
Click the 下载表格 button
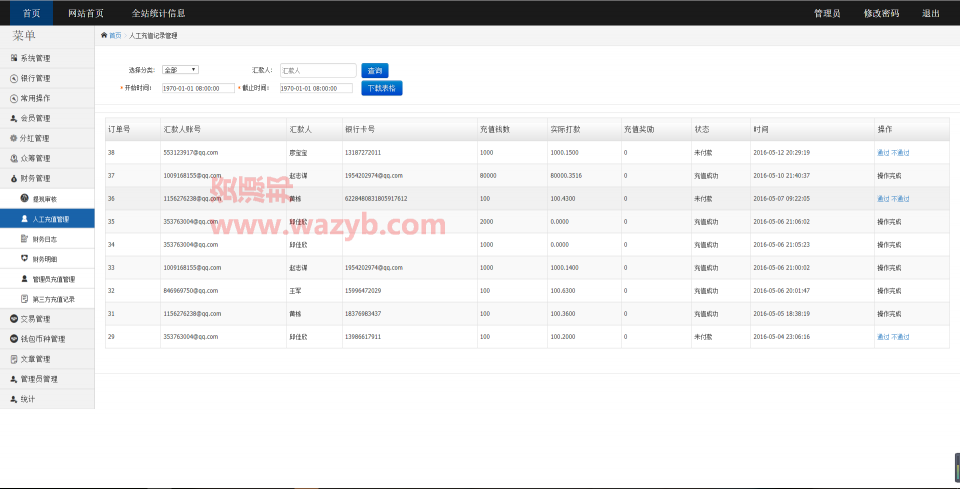point(381,88)
